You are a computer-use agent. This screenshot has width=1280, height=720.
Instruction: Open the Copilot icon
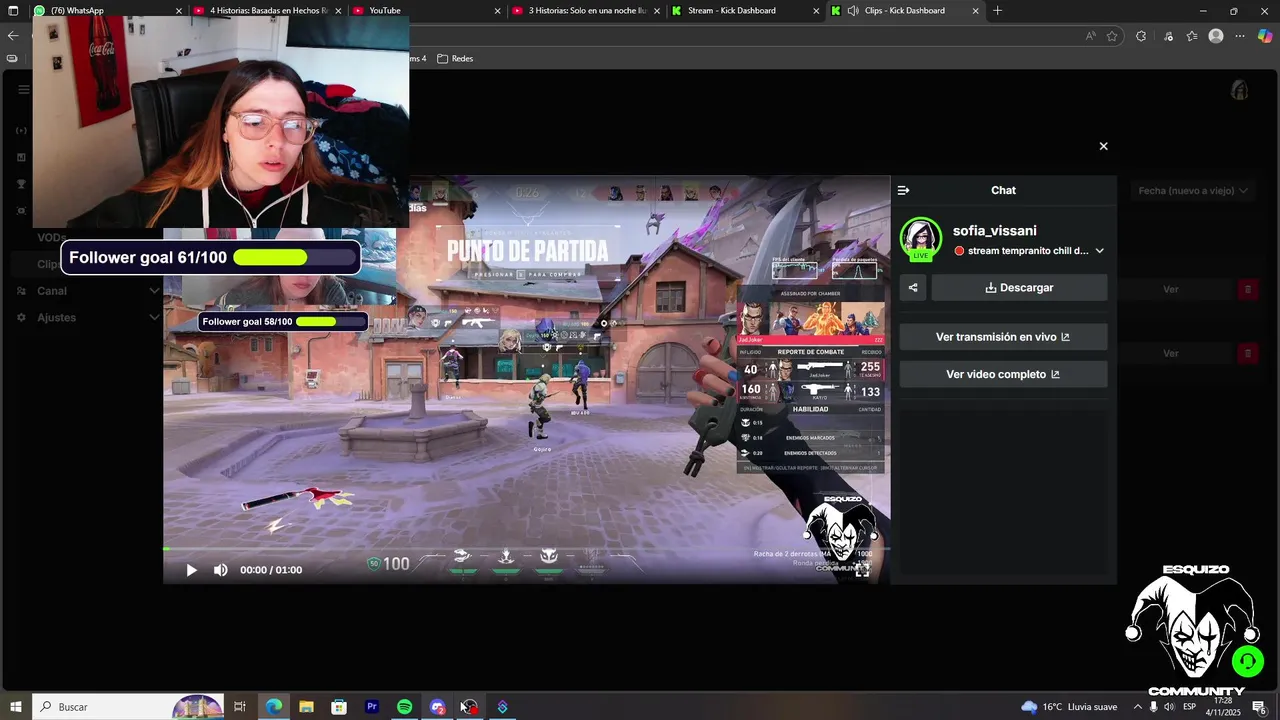(1264, 36)
